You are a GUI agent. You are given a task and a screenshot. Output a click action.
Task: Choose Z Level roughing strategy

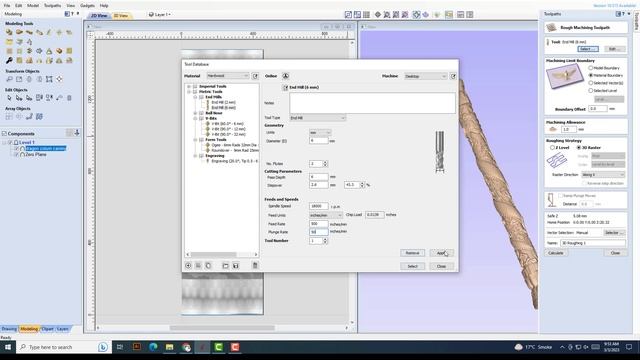[x=552, y=147]
